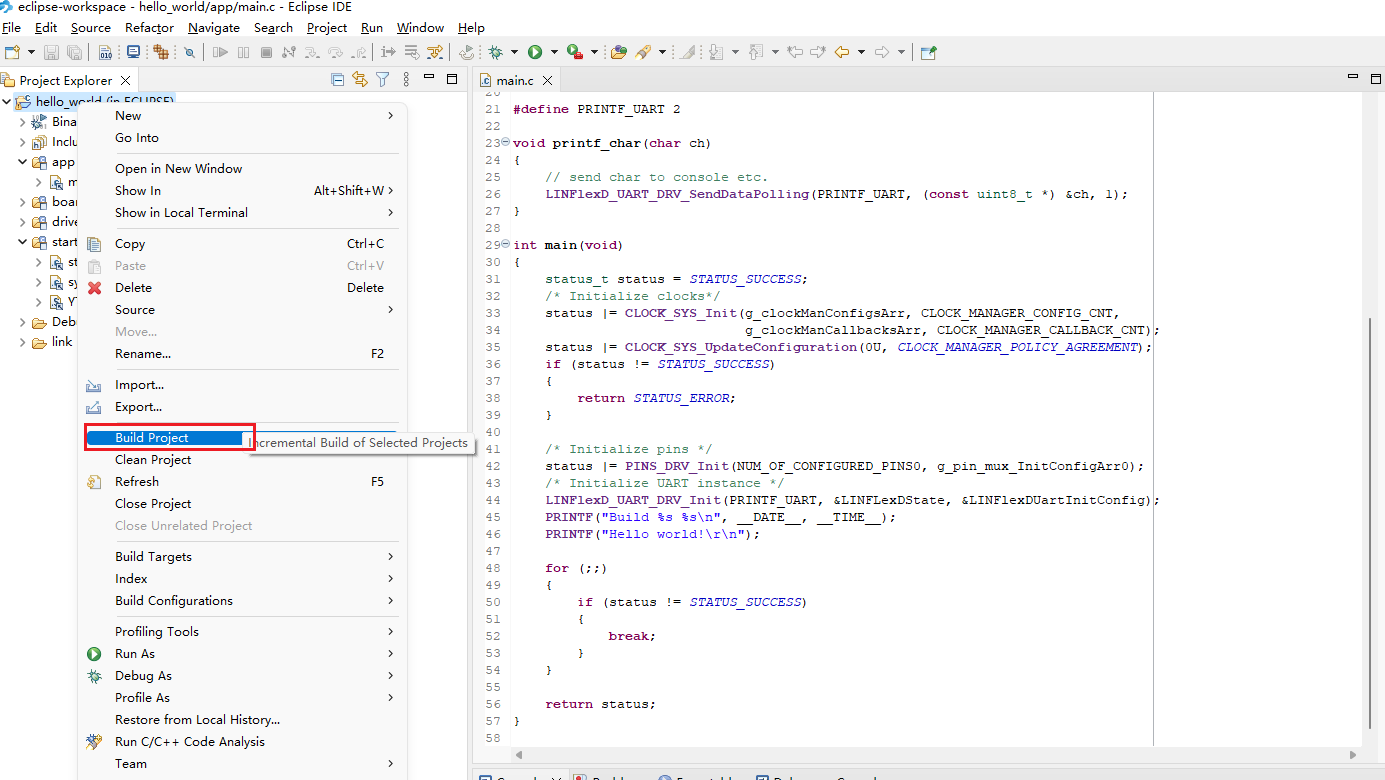Viewport: 1385px width, 780px height.
Task: Click the Suspend debug toolbar icon
Action: coord(243,52)
